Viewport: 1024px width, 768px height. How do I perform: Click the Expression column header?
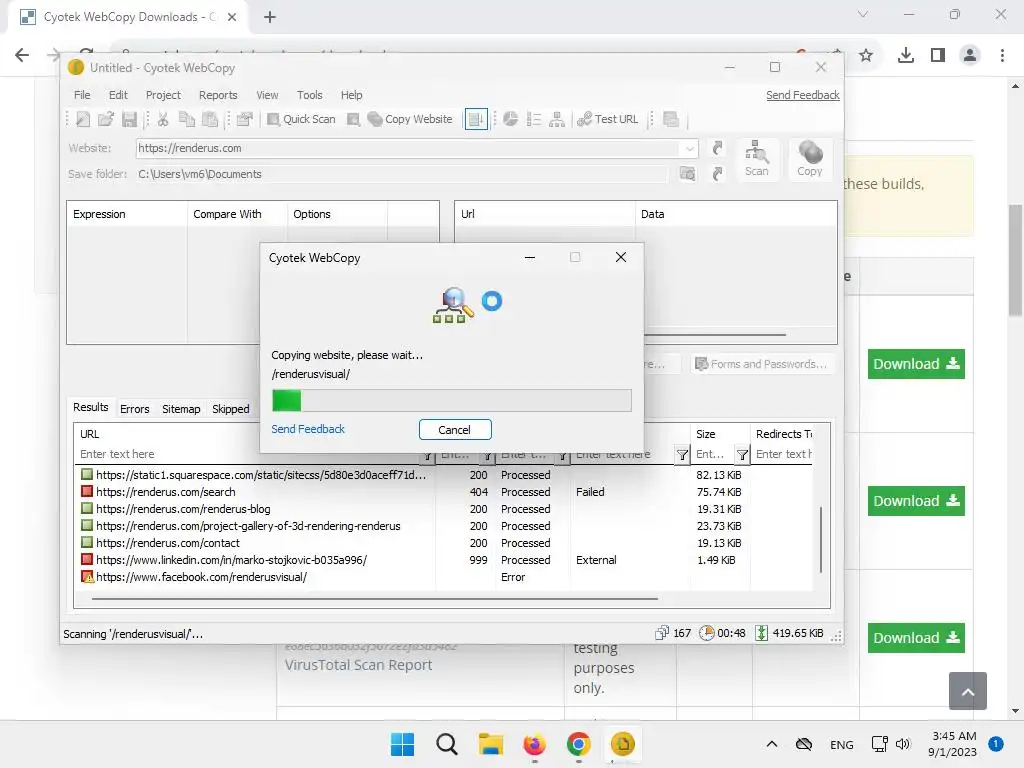click(127, 214)
